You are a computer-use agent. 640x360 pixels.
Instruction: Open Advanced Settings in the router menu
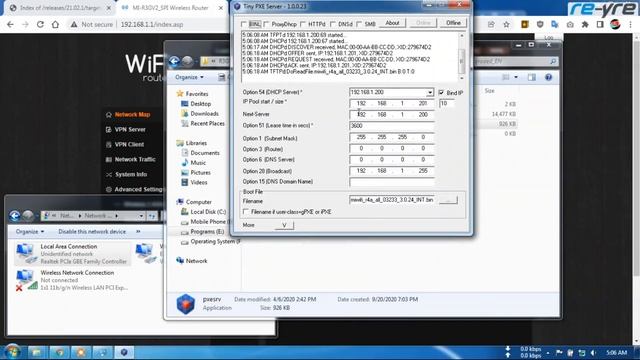tap(138, 189)
